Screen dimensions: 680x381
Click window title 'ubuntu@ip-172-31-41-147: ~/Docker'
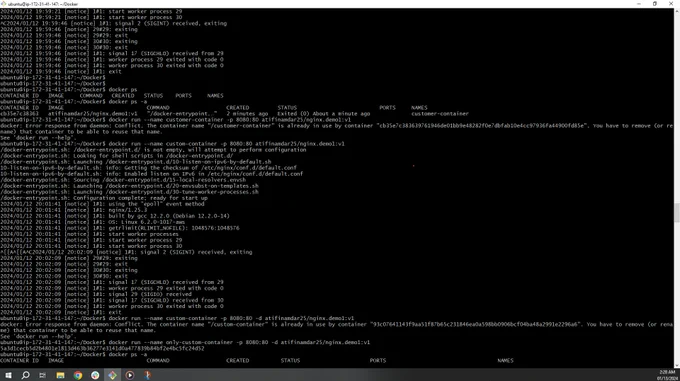point(43,3)
